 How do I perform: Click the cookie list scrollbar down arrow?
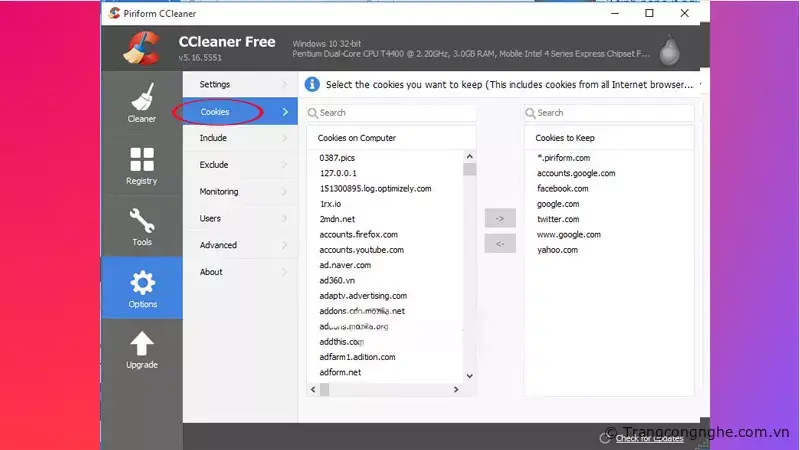point(469,376)
